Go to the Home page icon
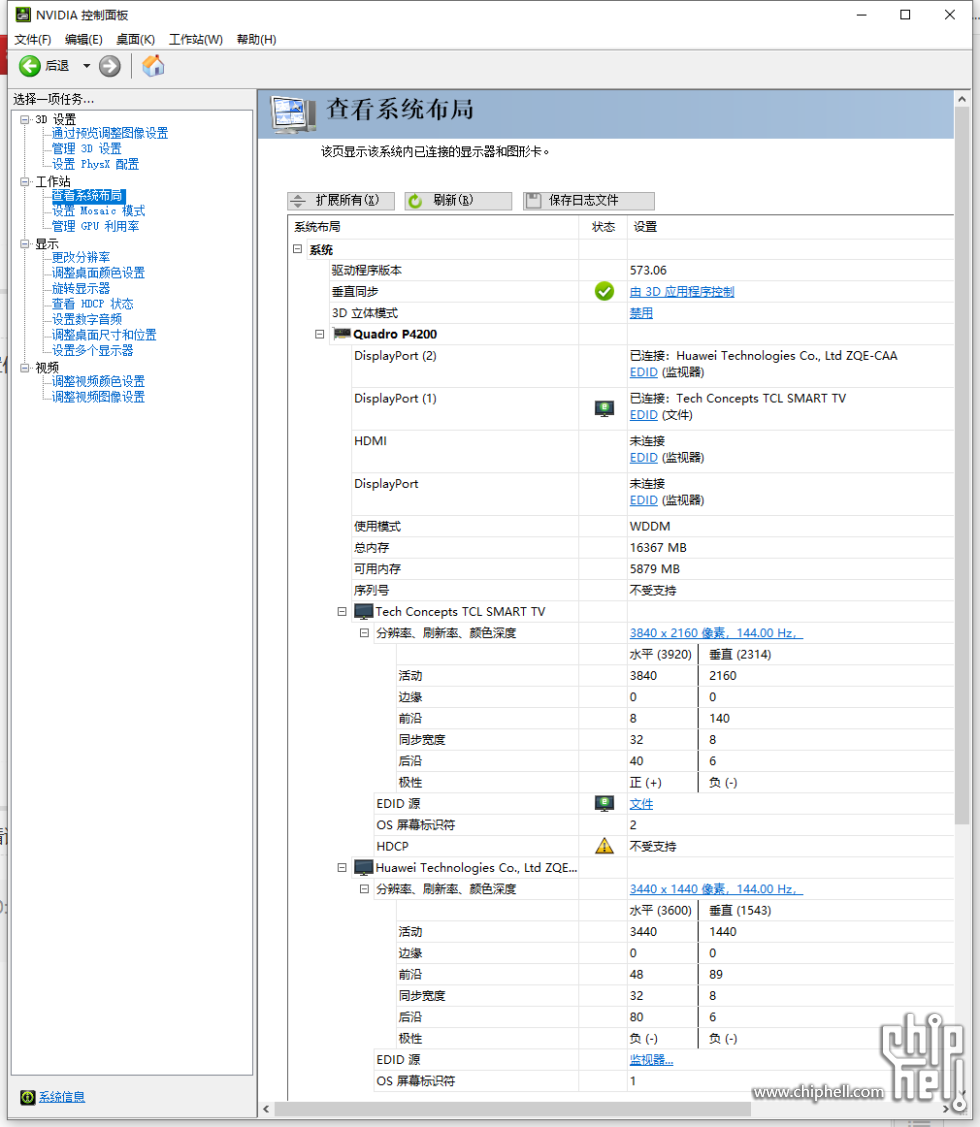 point(153,66)
